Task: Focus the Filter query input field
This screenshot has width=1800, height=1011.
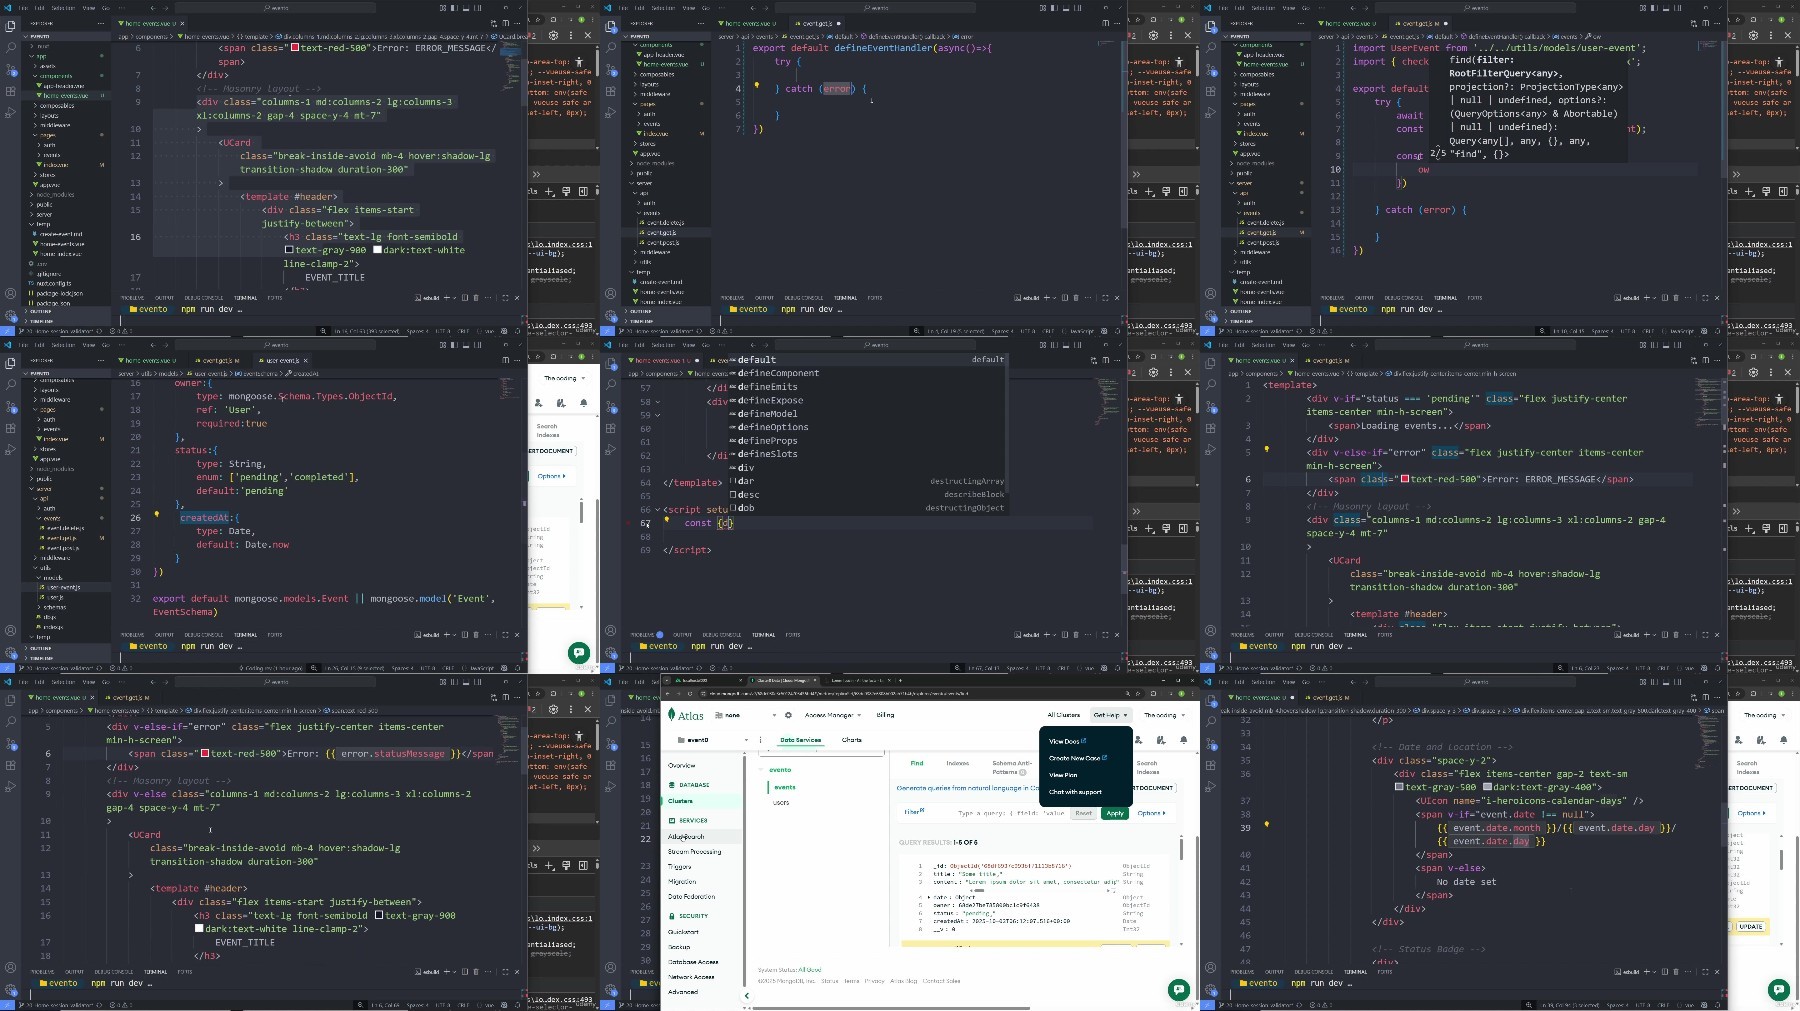Action: point(1013,813)
